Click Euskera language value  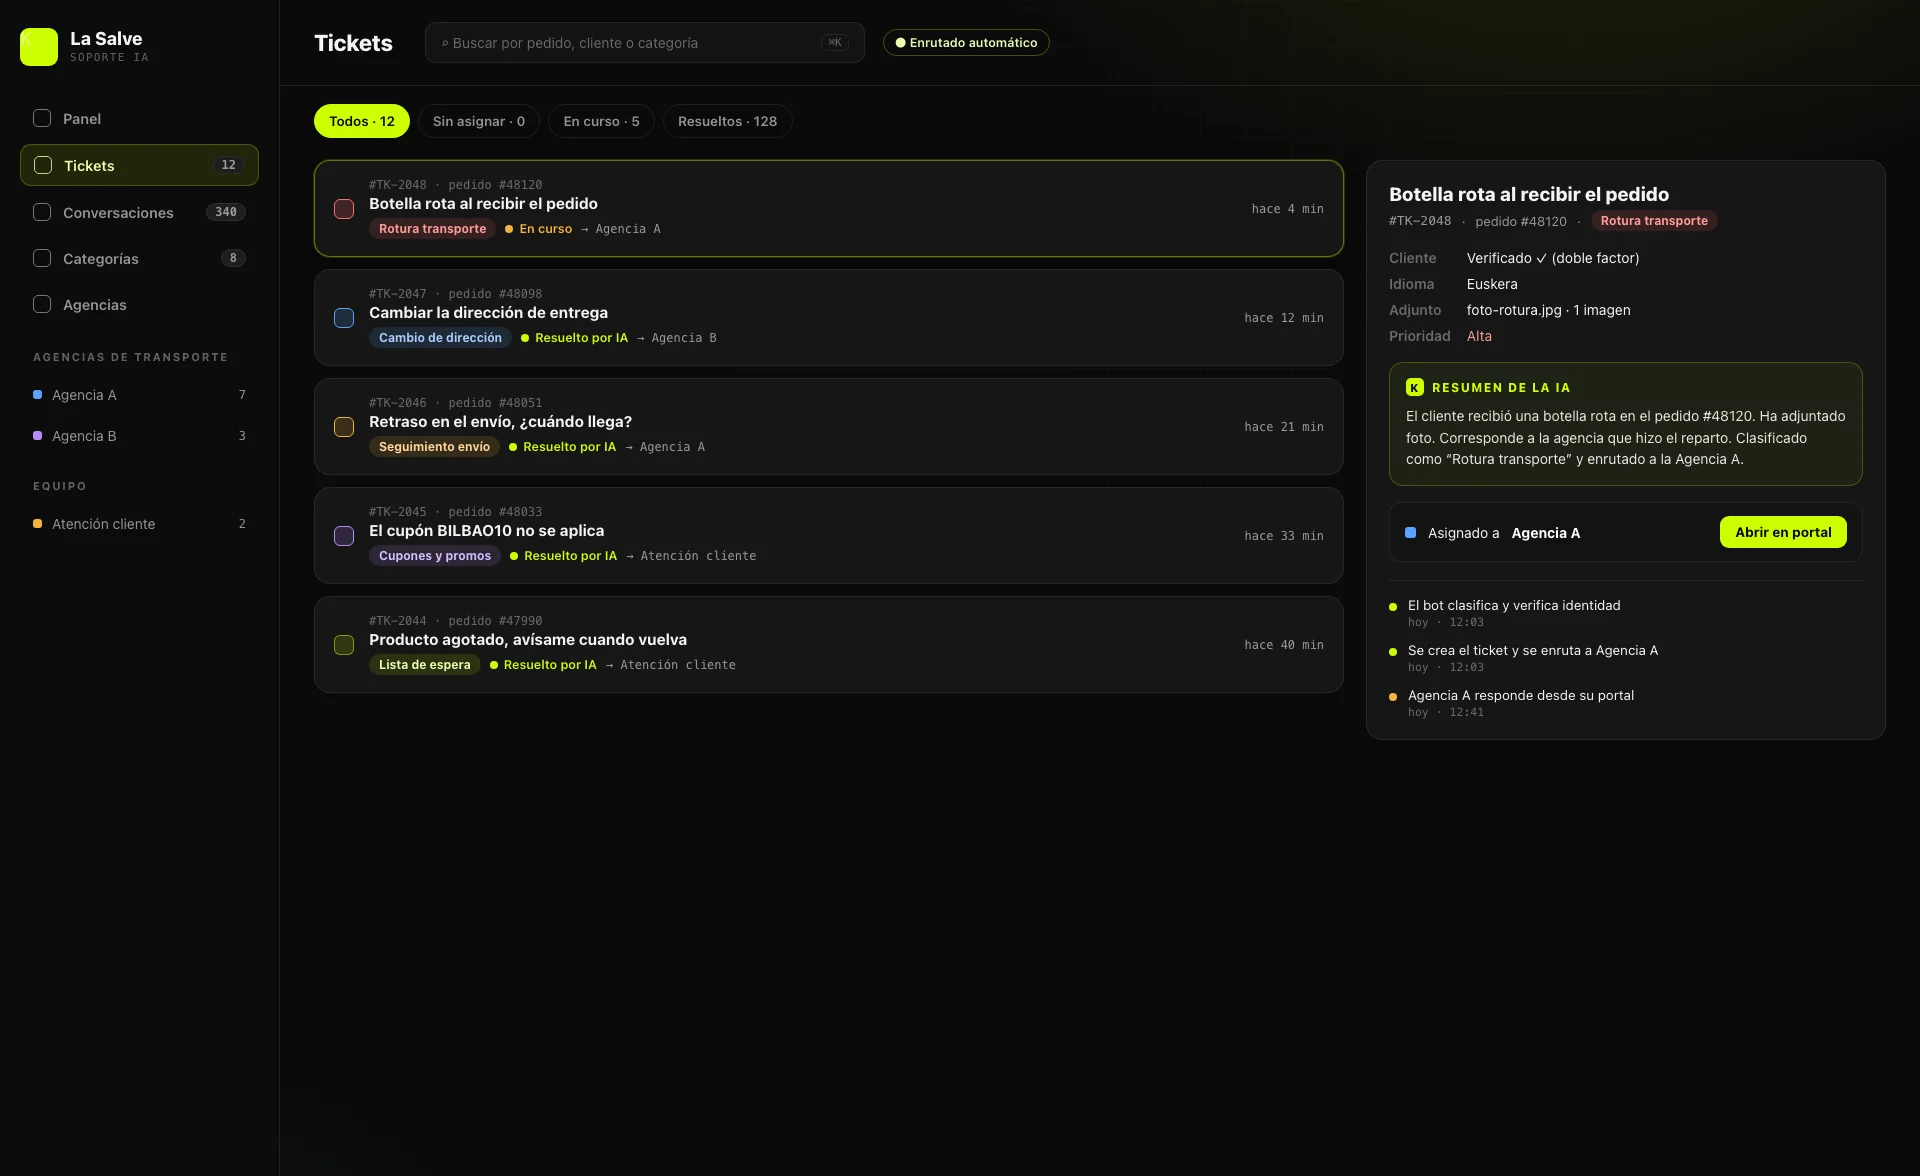1492,284
